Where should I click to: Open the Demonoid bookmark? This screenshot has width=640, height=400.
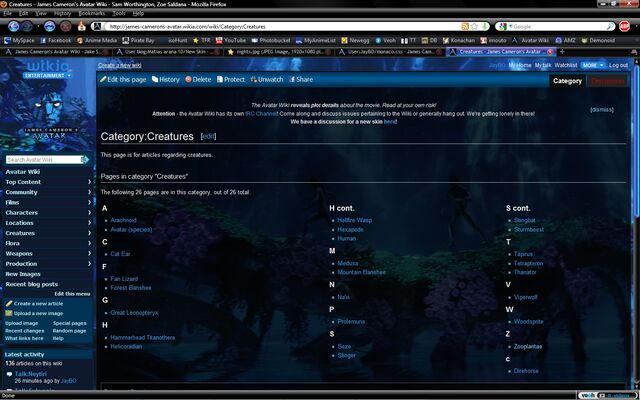598,40
